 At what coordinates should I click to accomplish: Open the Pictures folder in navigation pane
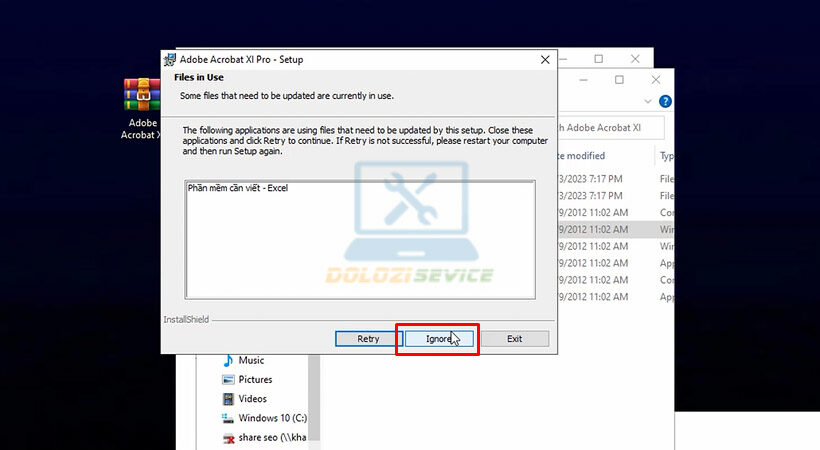point(254,380)
